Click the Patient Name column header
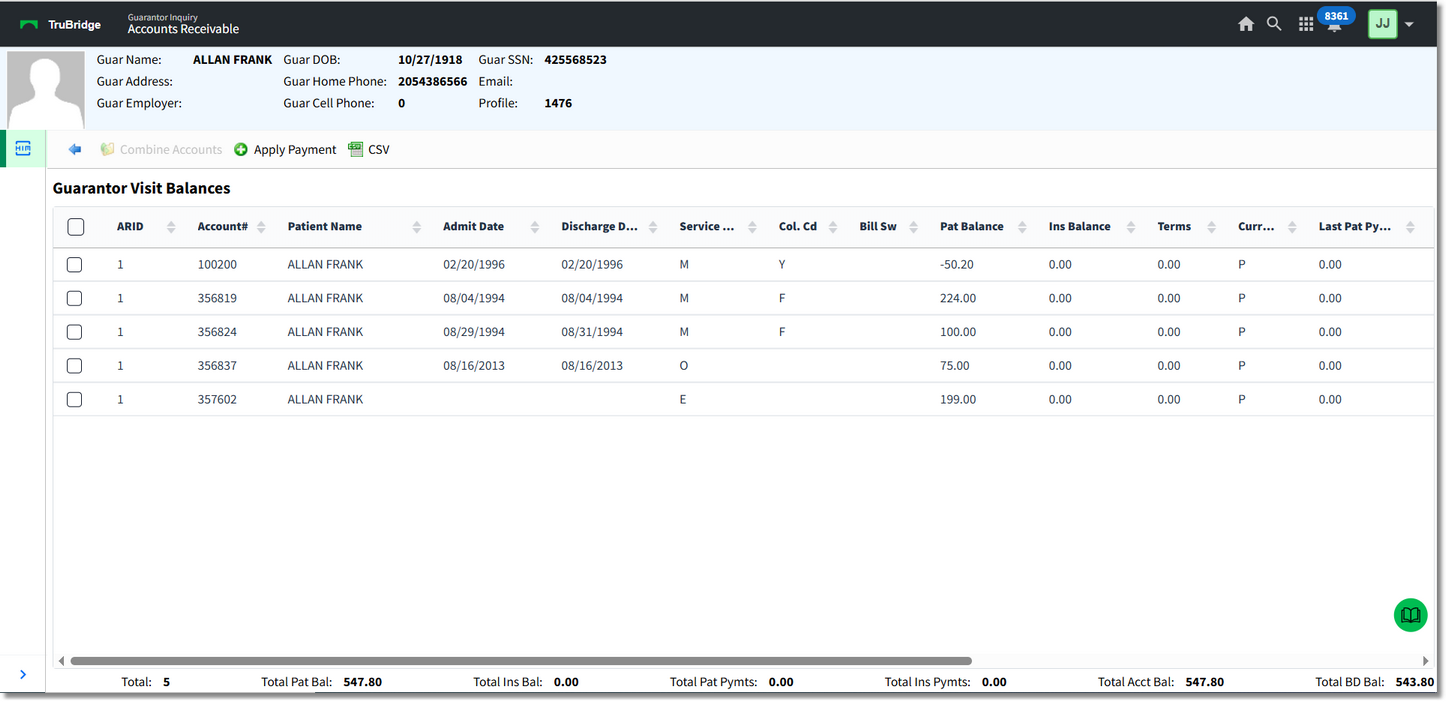This screenshot has height=702, width=1446. 325,227
